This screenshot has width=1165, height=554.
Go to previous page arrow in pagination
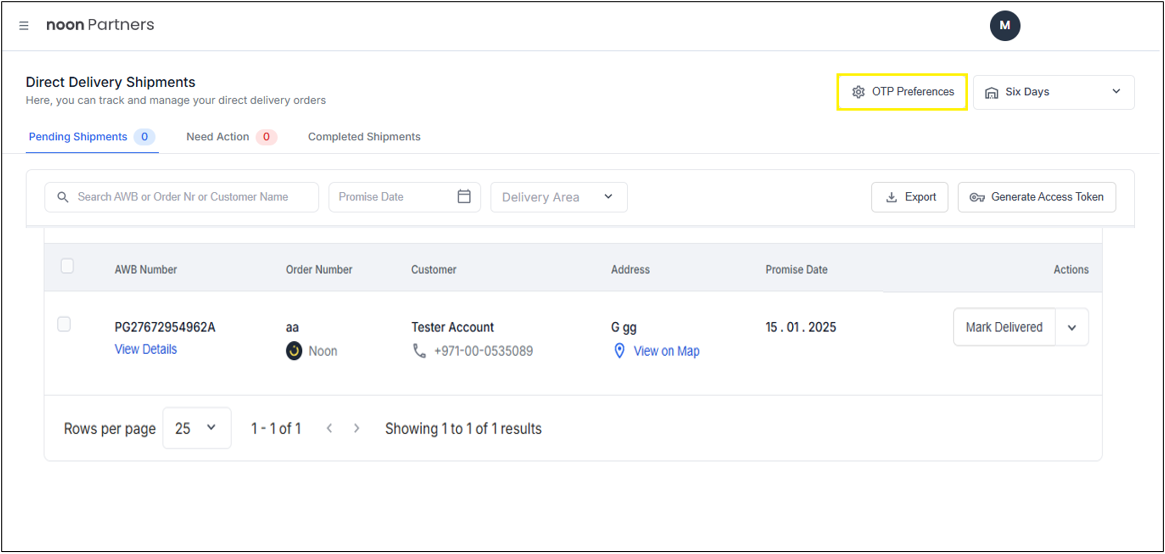(x=329, y=428)
